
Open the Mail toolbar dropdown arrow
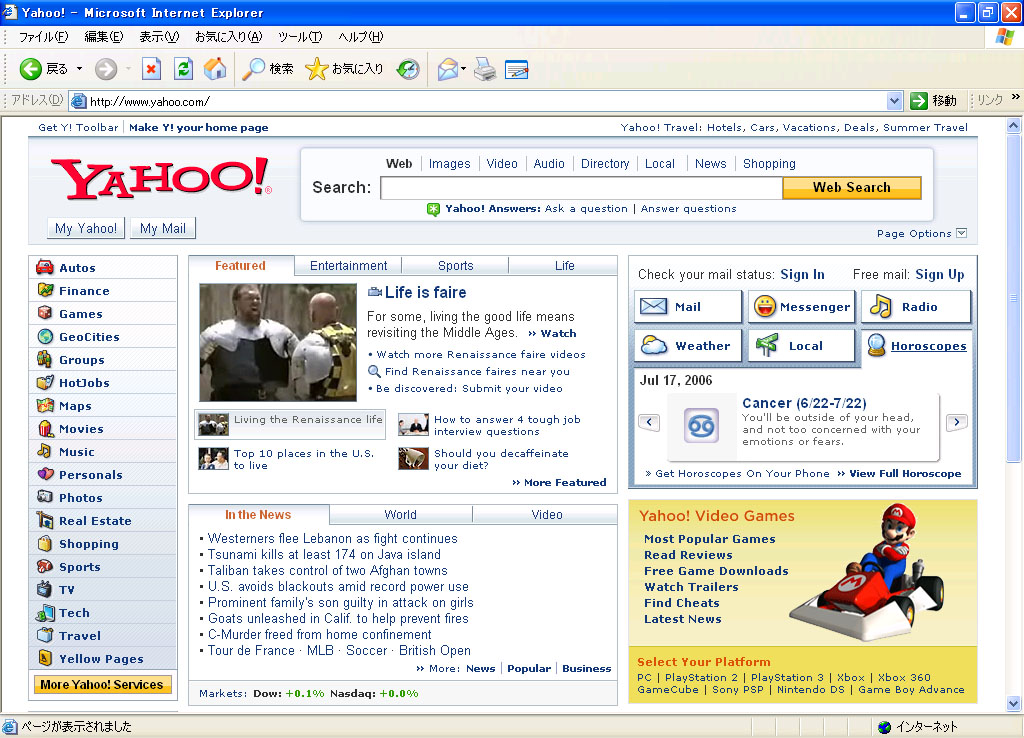(463, 69)
